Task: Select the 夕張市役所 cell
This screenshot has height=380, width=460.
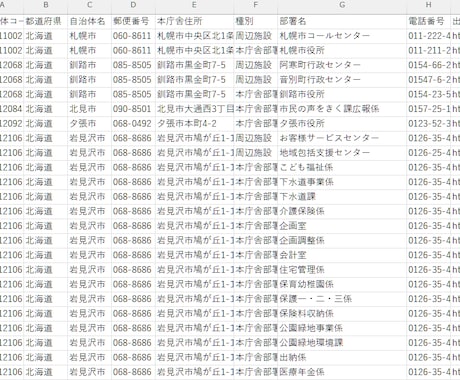Action: click(x=342, y=124)
